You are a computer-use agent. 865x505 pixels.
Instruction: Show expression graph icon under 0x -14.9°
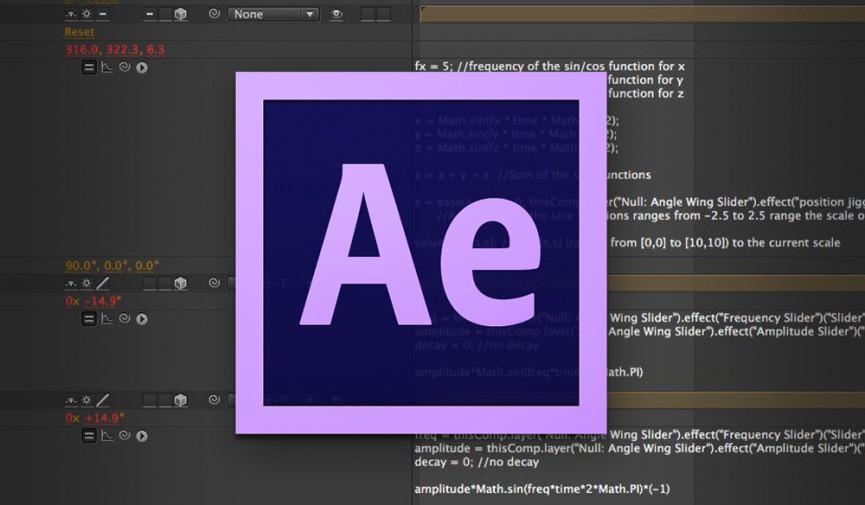[x=107, y=319]
